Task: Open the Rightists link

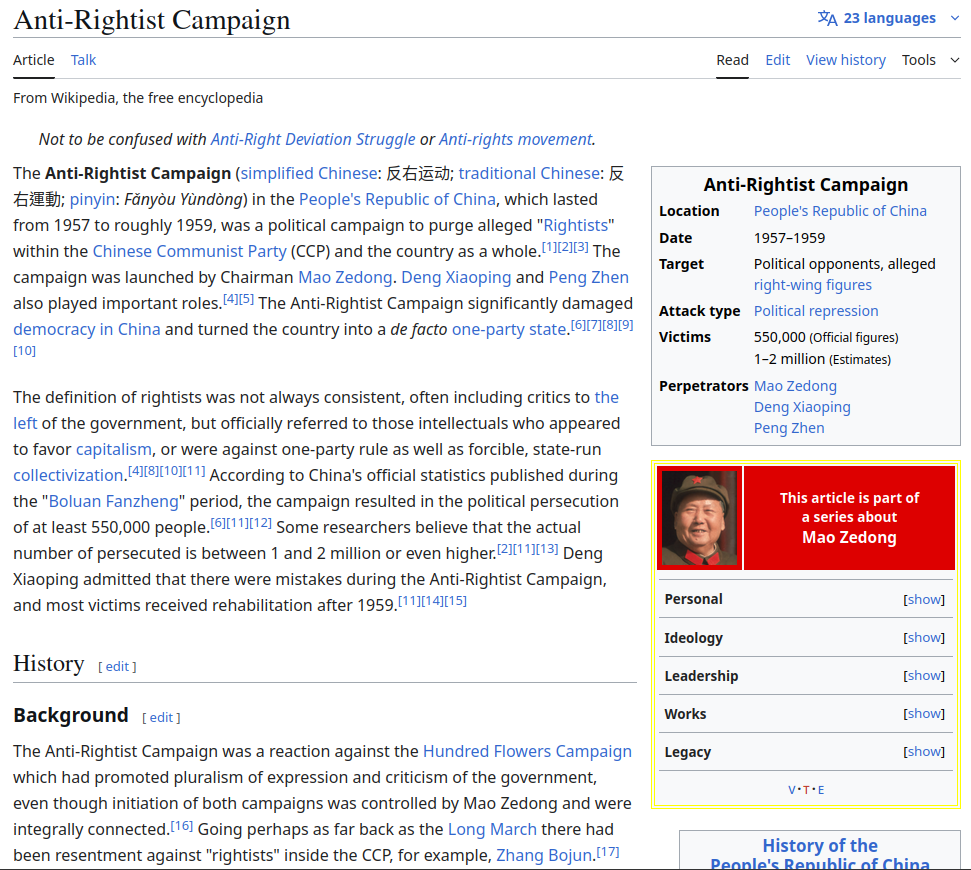Action: coord(576,225)
